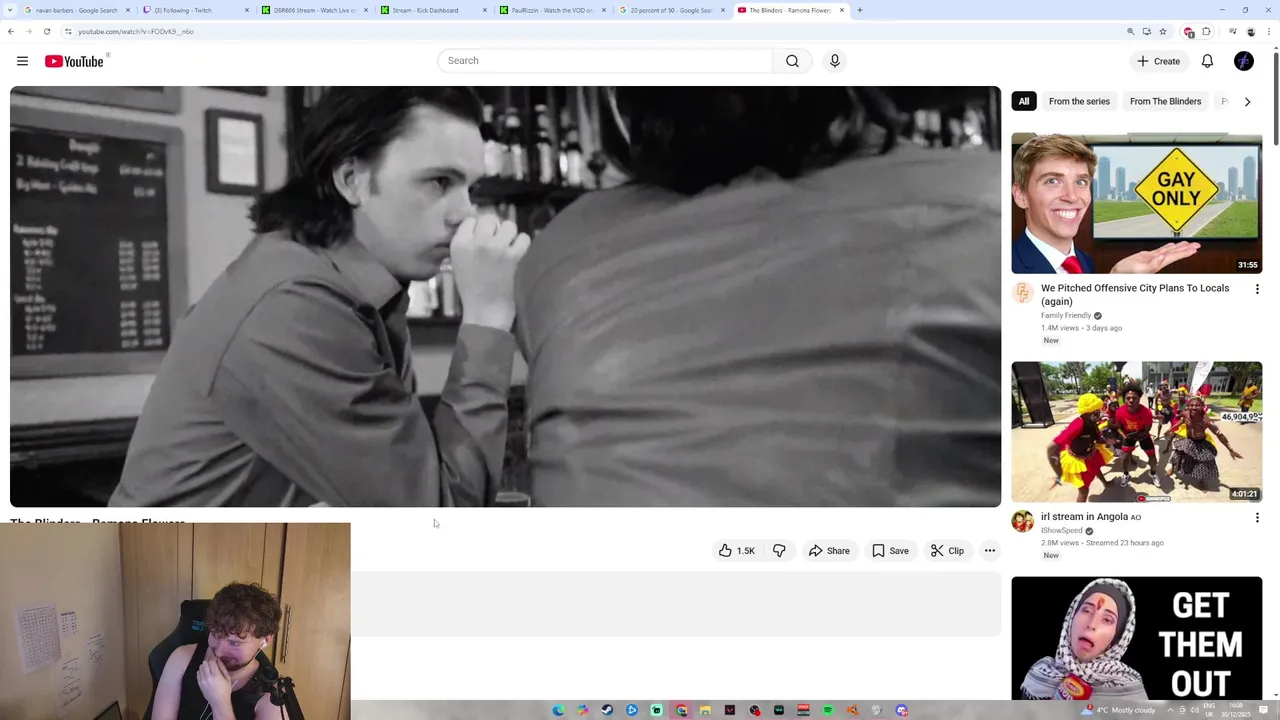The width and height of the screenshot is (1280, 720).
Task: Bookmark this page with star icon
Action: coord(1162,31)
